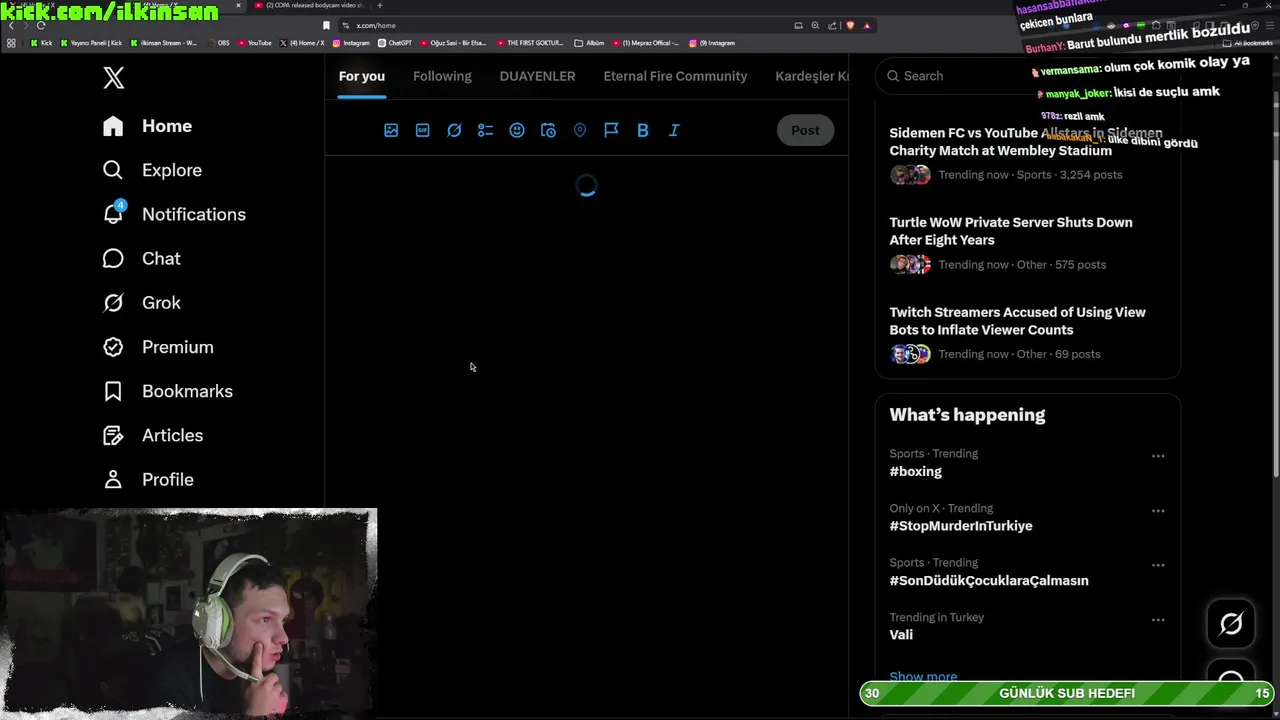Select the Kardeşler tab in timeline header
Image resolution: width=1280 pixels, height=720 pixels.
click(x=811, y=76)
